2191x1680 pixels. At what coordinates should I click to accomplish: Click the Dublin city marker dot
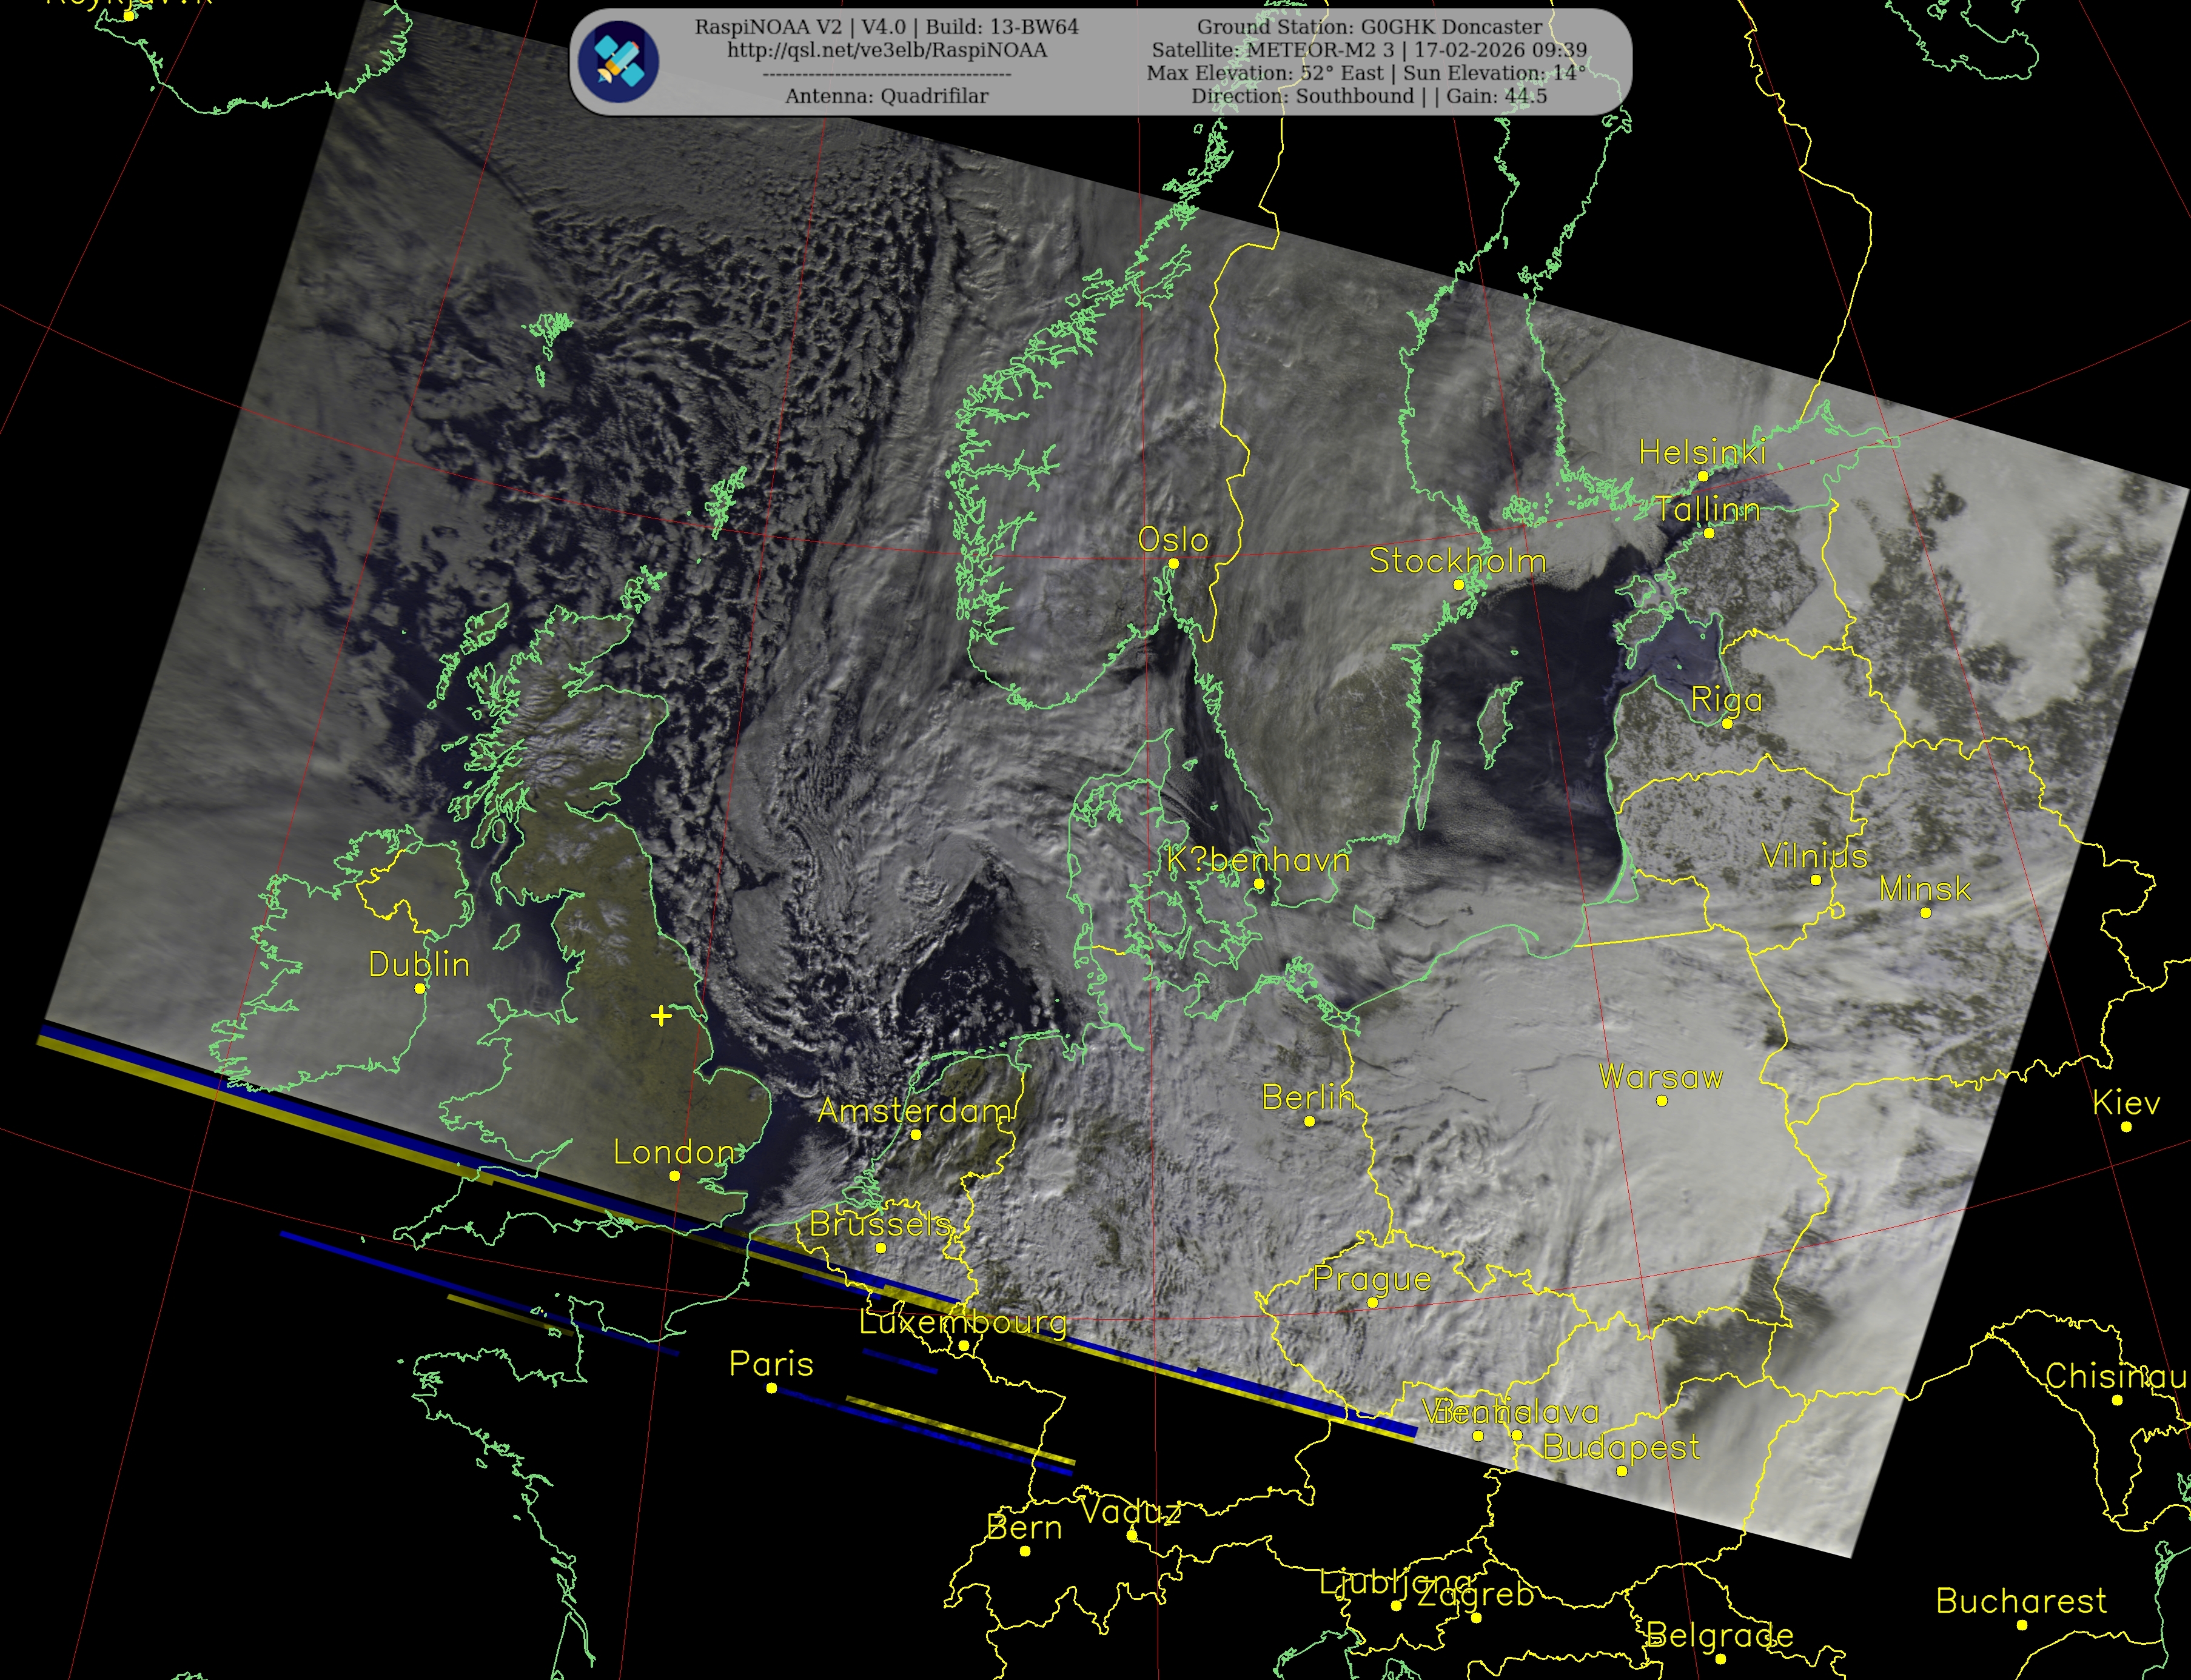420,988
